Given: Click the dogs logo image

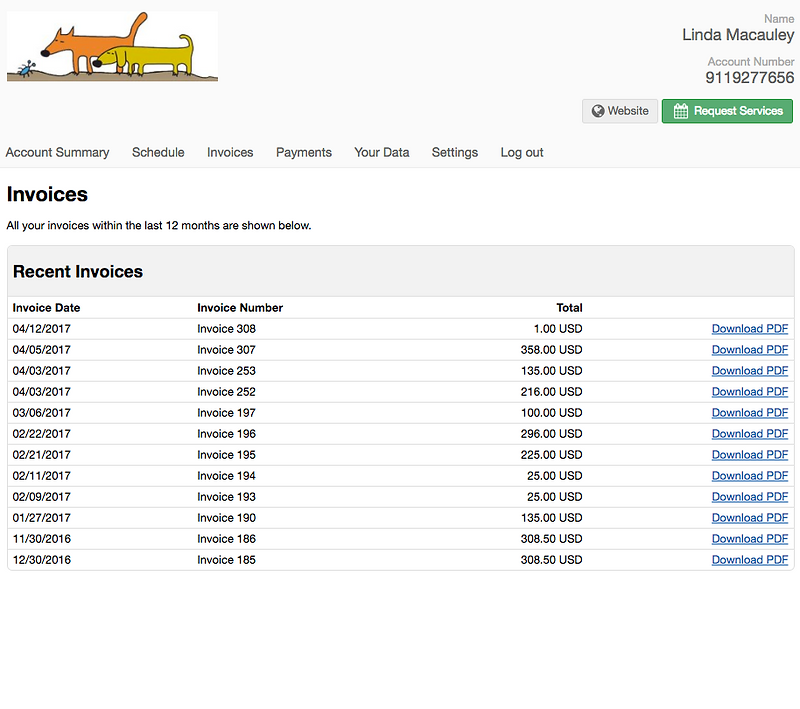Looking at the screenshot, I should click(112, 46).
